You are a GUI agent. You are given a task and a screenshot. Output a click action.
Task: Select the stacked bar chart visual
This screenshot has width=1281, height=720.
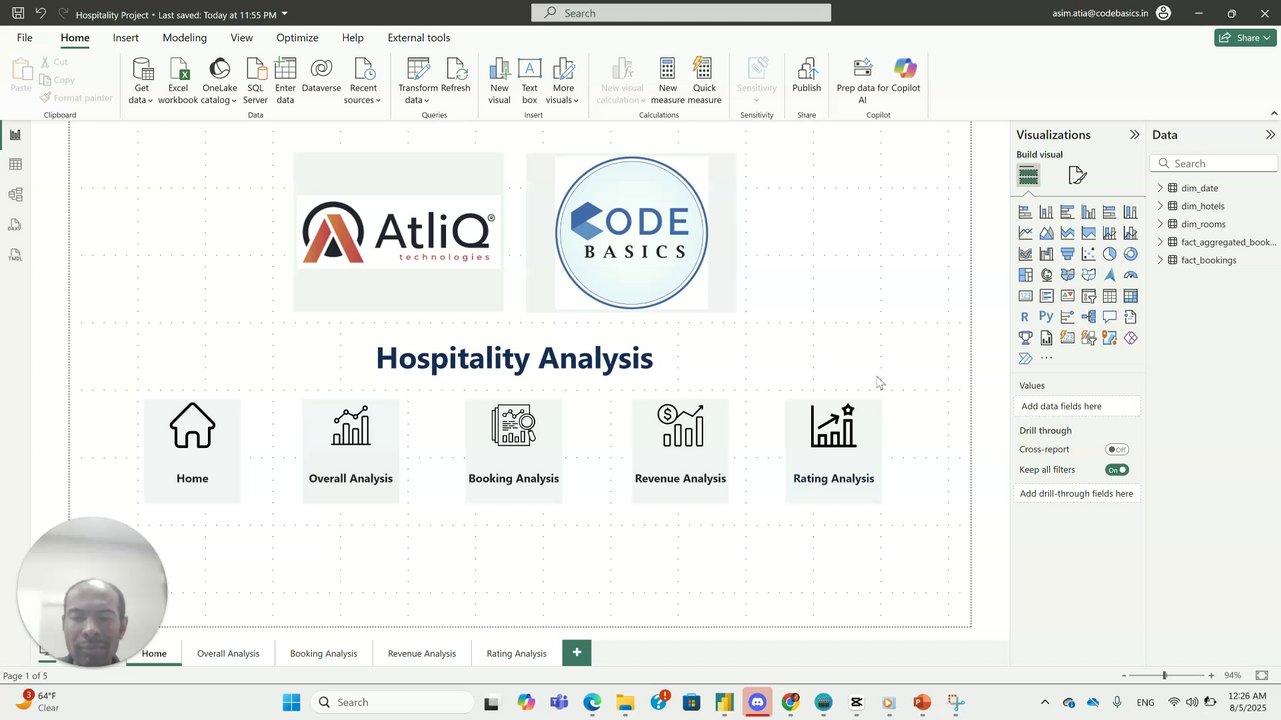pos(1025,212)
